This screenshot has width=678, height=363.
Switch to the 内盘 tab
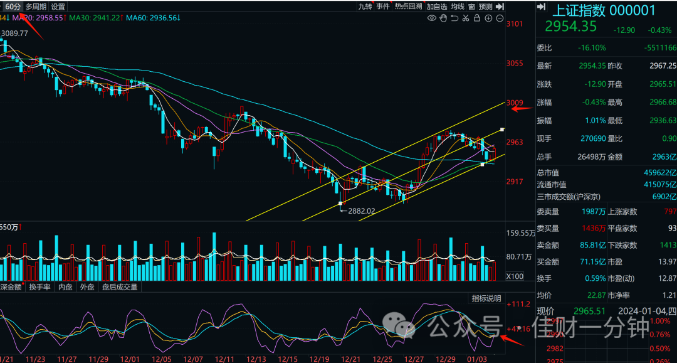point(65,286)
